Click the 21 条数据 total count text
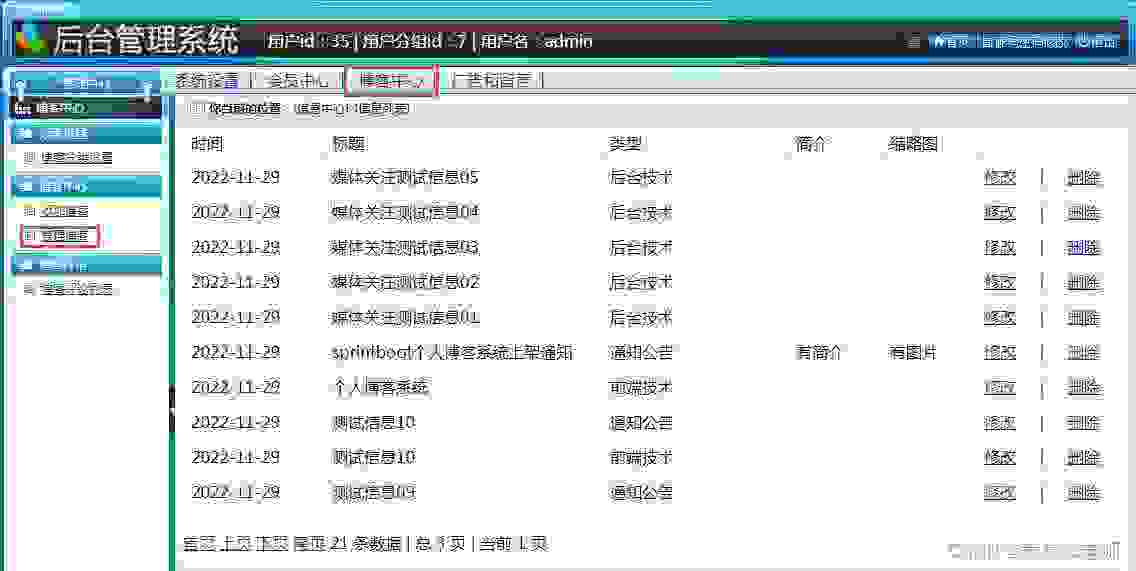Viewport: 1136px width, 571px height. coord(367,543)
